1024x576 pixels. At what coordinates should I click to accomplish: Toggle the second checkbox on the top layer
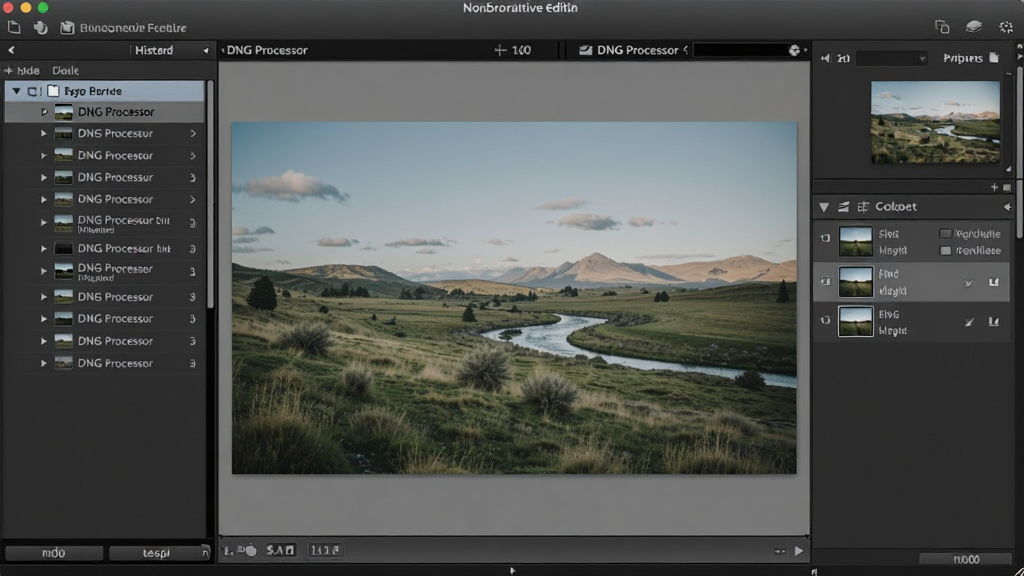945,251
